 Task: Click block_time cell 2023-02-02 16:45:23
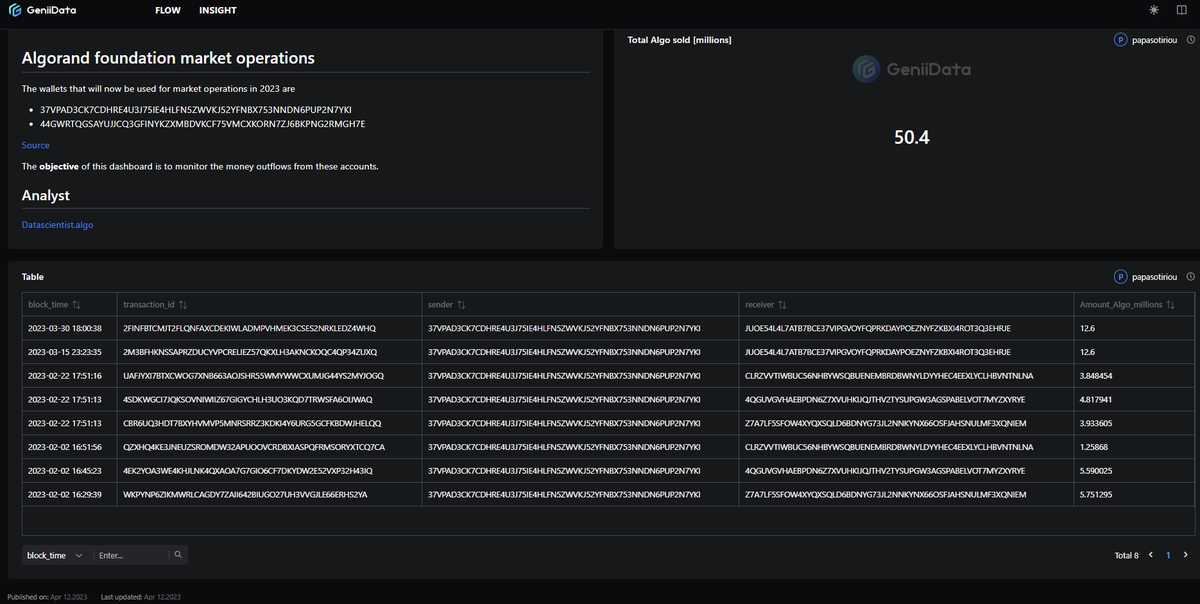pyautogui.click(x=65, y=470)
